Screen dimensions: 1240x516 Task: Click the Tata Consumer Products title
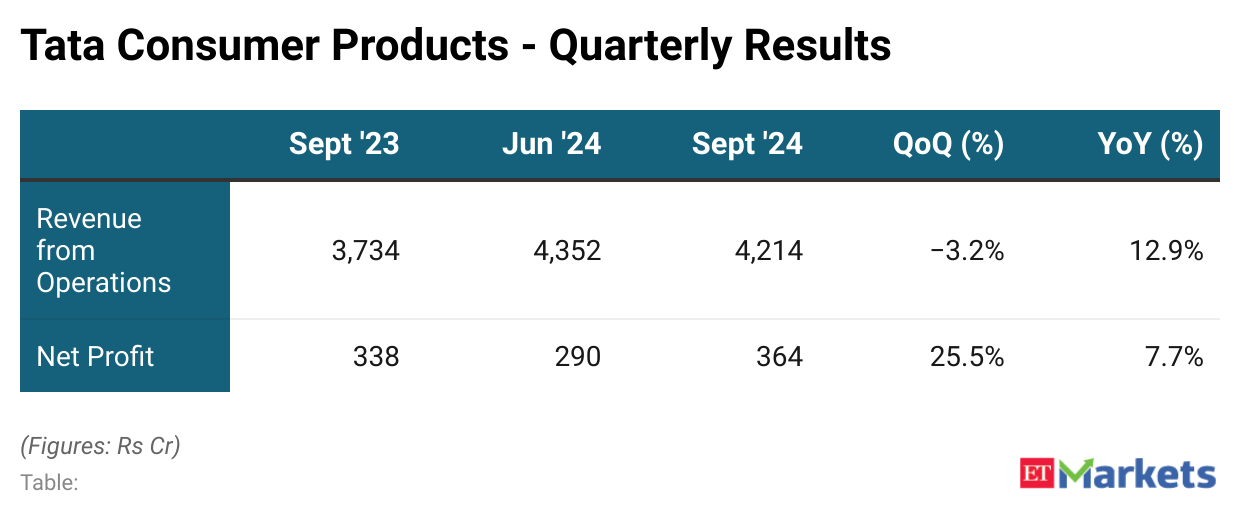tap(455, 46)
